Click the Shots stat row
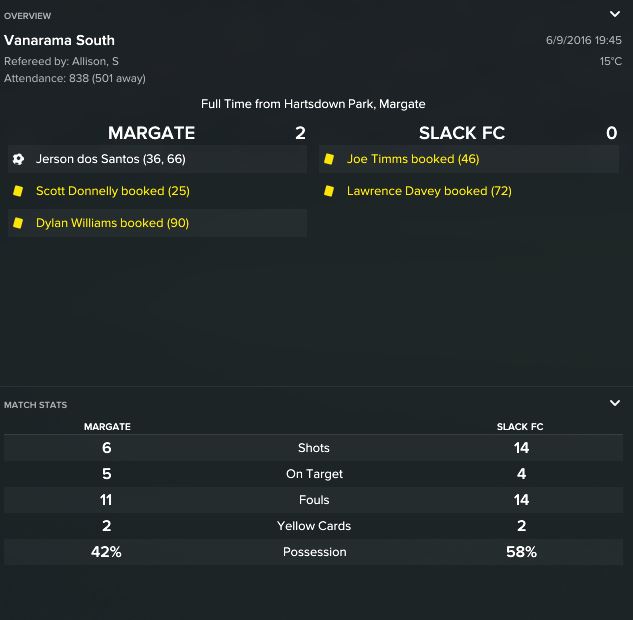The image size is (633, 620). (314, 448)
